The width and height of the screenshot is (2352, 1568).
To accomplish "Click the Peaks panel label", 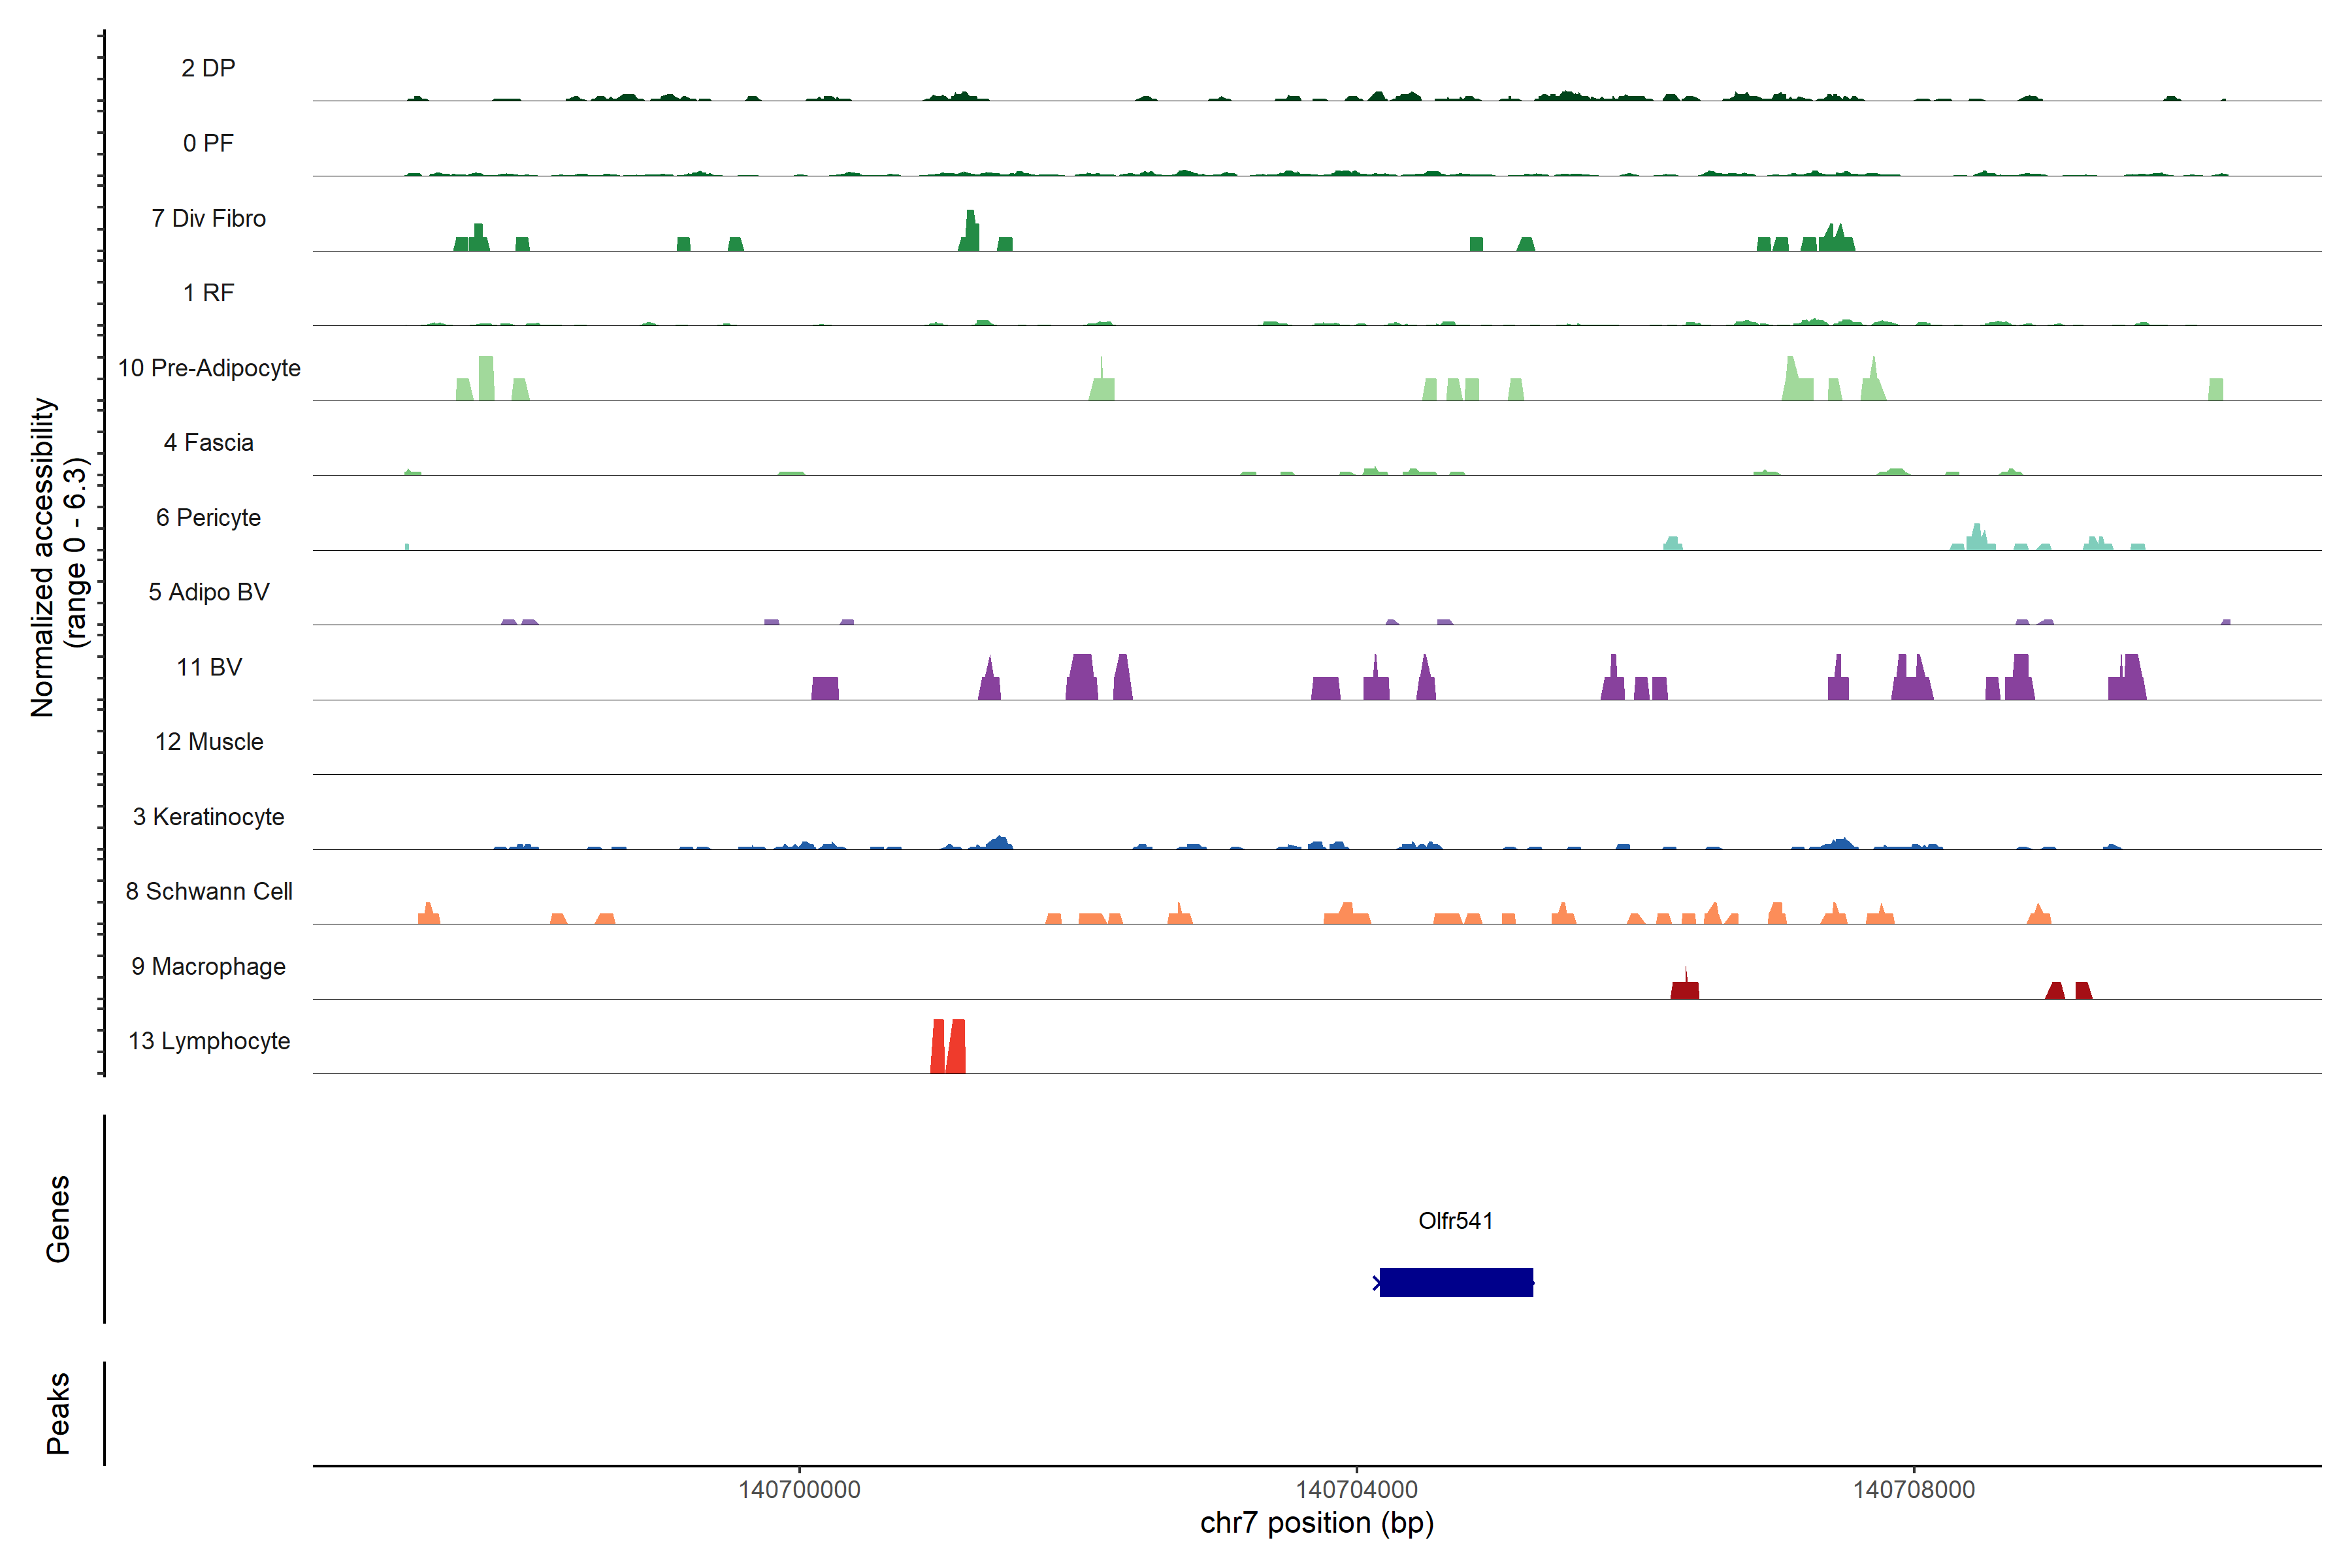I will [x=58, y=1413].
